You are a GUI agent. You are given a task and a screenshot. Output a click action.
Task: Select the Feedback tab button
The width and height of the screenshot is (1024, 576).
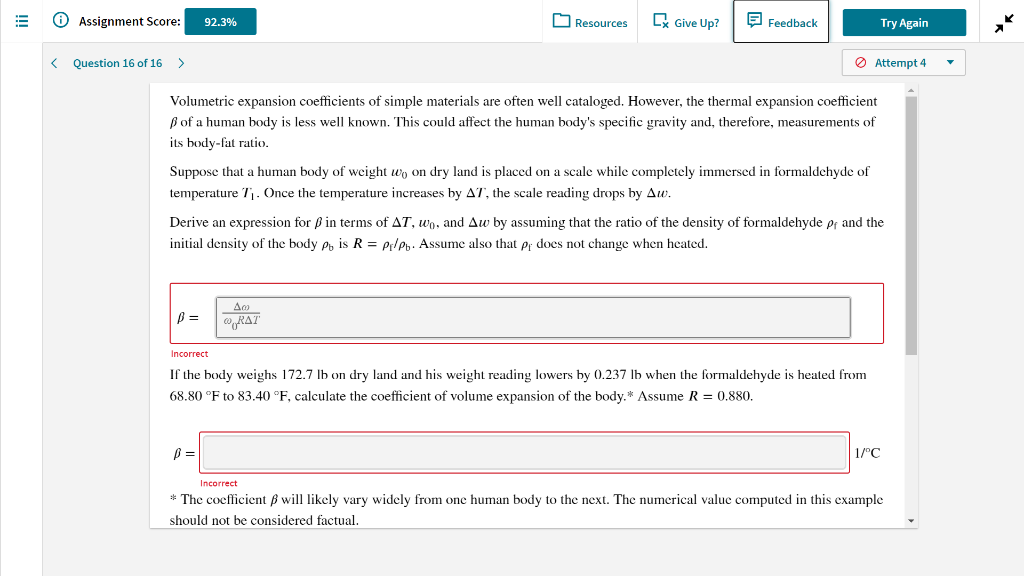point(781,21)
